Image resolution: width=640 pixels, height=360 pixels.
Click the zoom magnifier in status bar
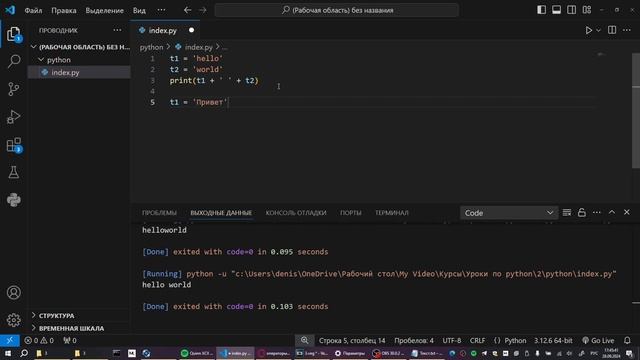click(304, 340)
